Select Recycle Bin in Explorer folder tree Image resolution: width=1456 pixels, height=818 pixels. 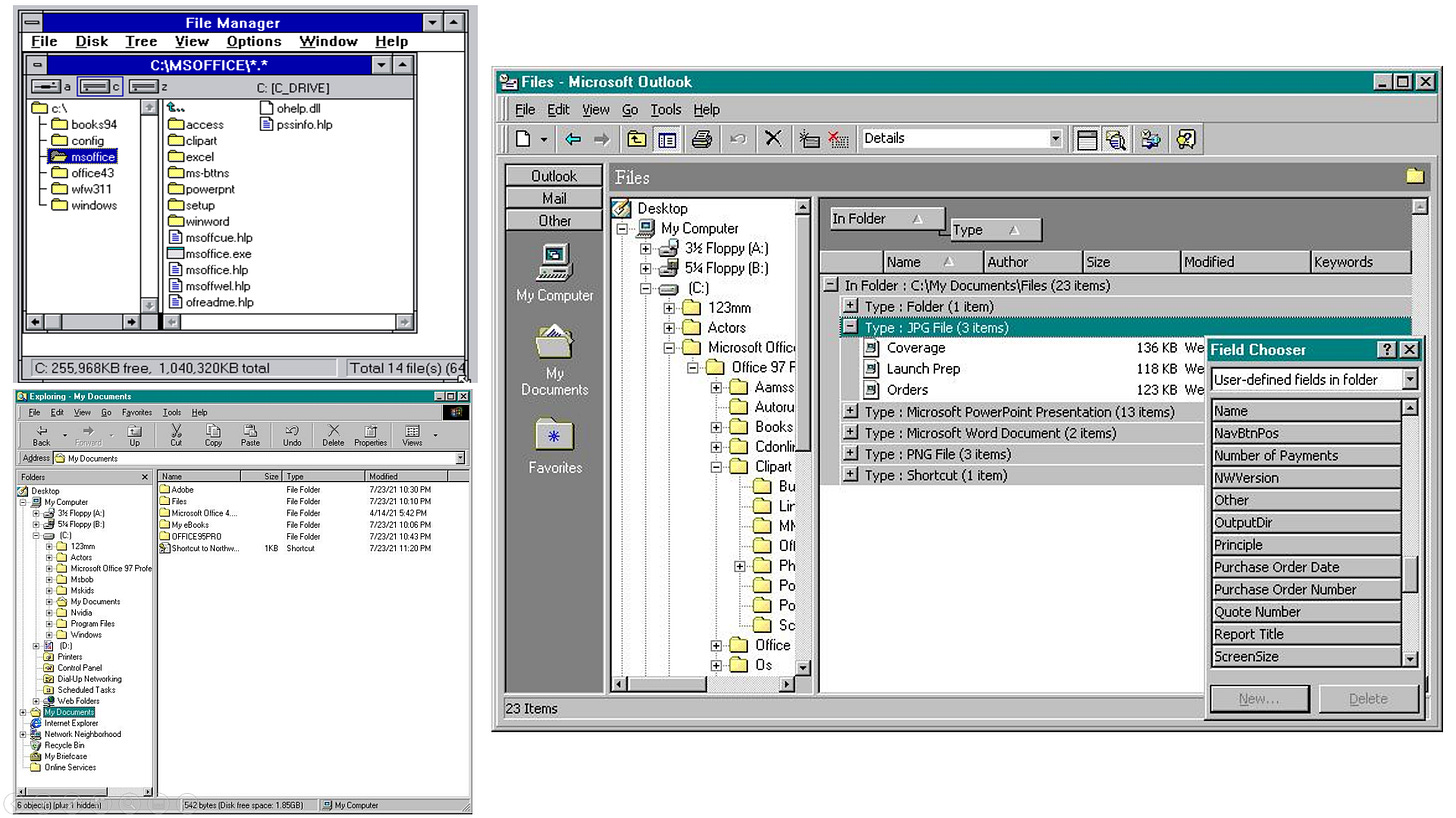57,745
